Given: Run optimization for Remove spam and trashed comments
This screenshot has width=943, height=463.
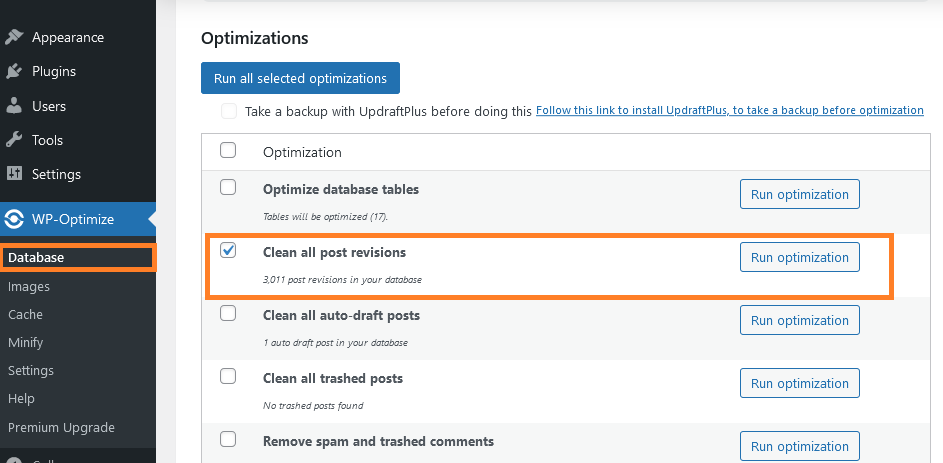Looking at the screenshot, I should (799, 446).
